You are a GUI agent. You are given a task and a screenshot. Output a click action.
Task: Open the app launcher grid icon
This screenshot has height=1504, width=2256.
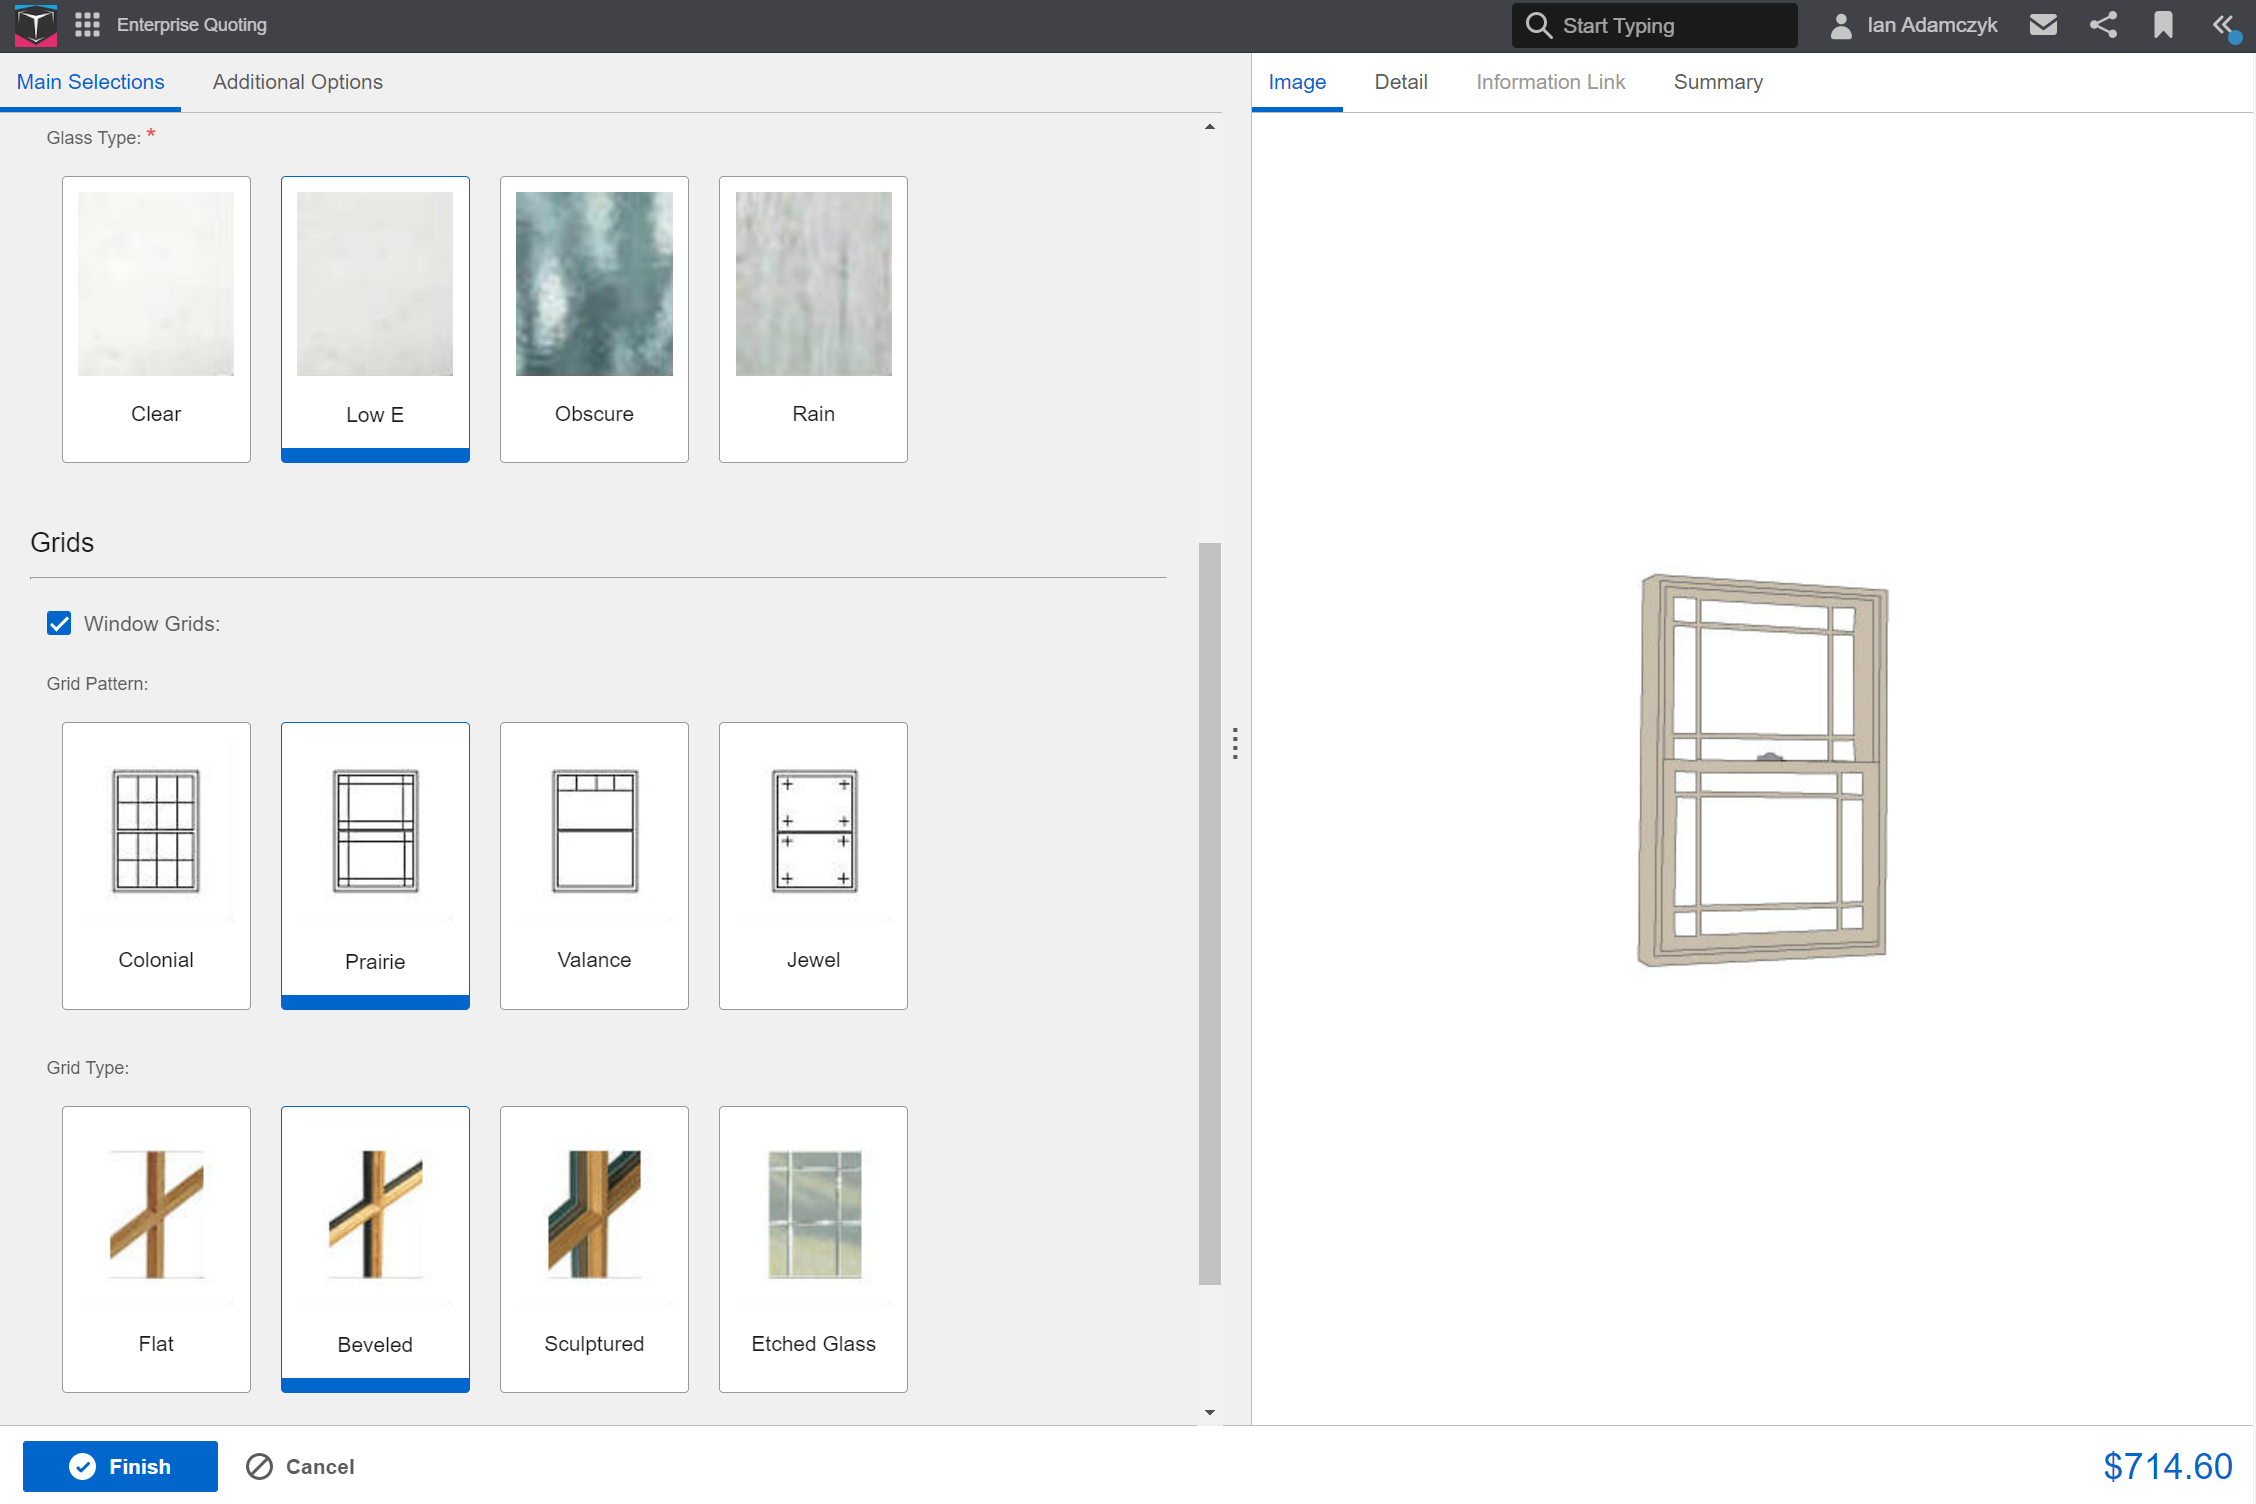[x=87, y=25]
